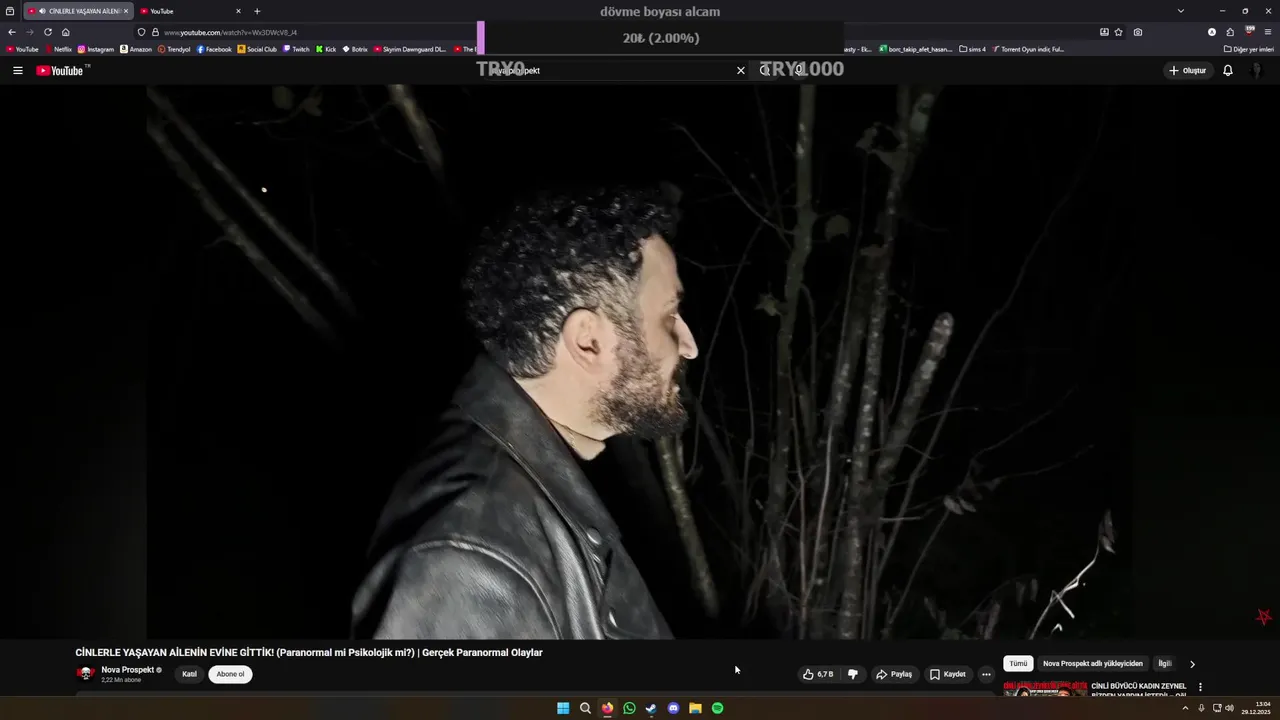Go back in browser history
Screen dimensions: 1280x720
tap(12, 32)
